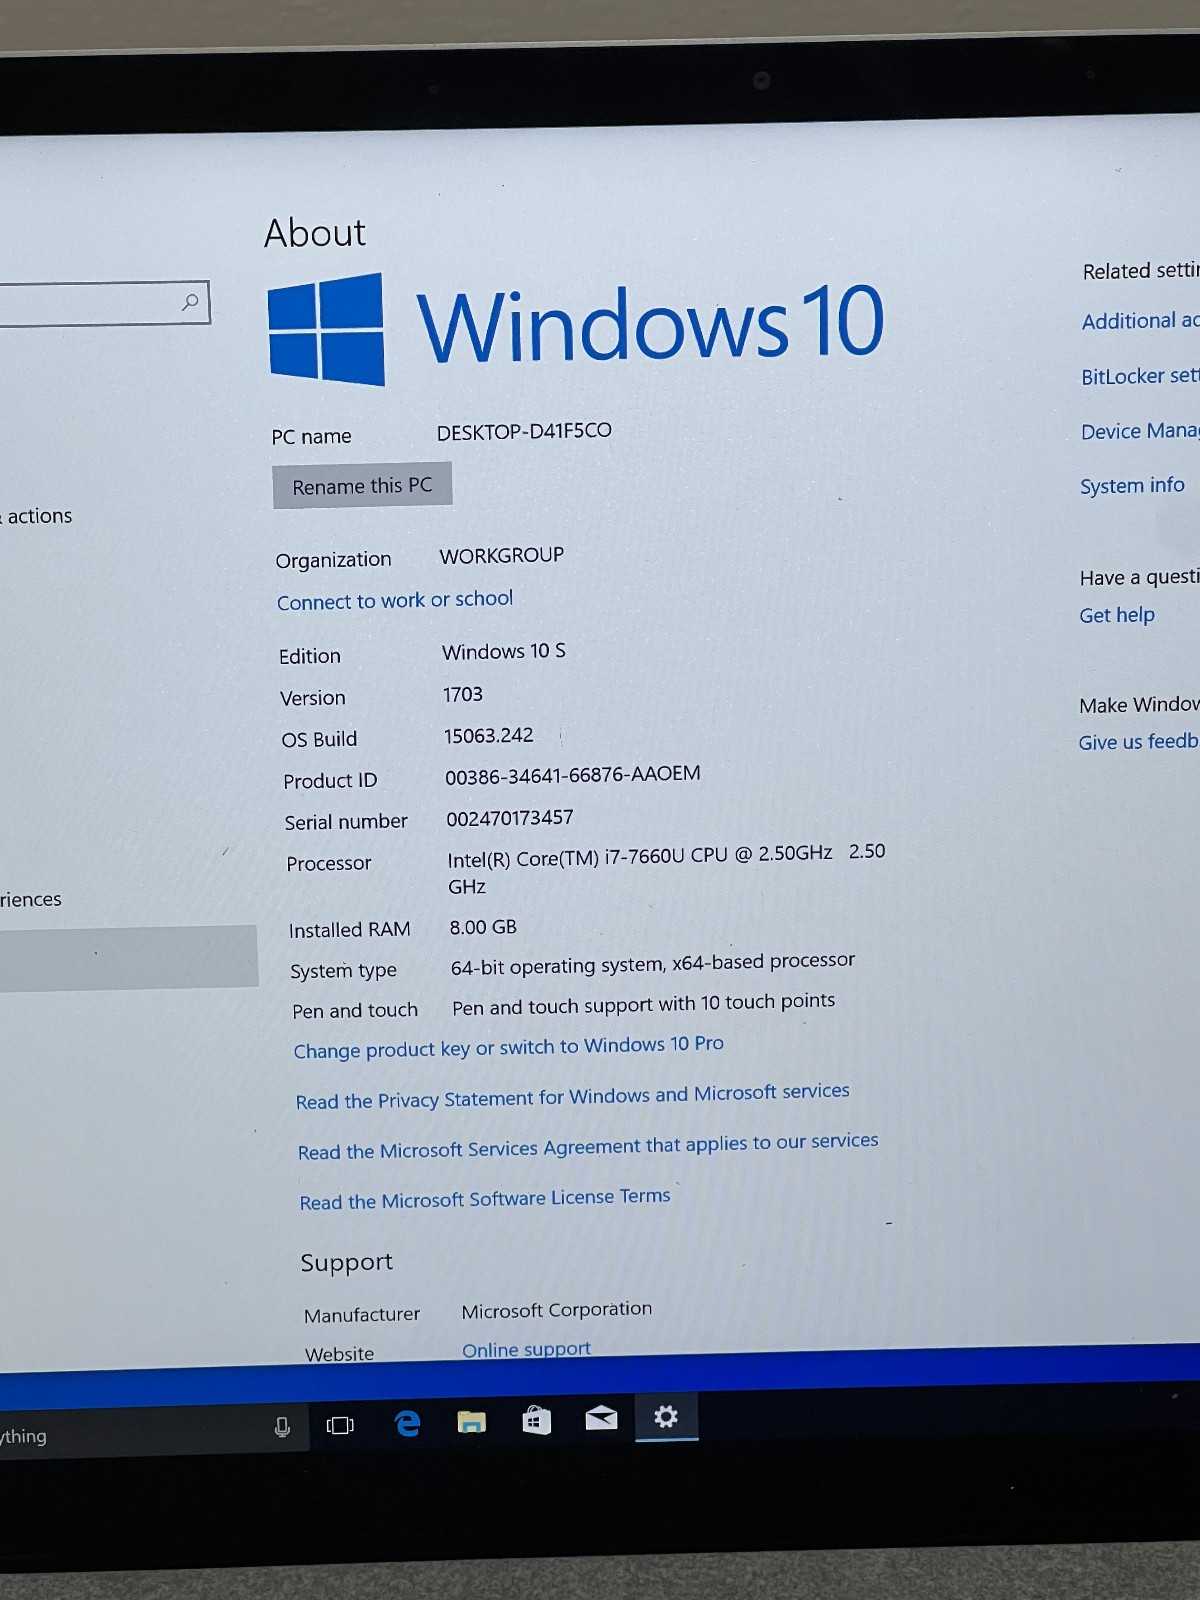Click the Have a question heading
Image resolution: width=1200 pixels, height=1600 pixels.
(x=1139, y=577)
